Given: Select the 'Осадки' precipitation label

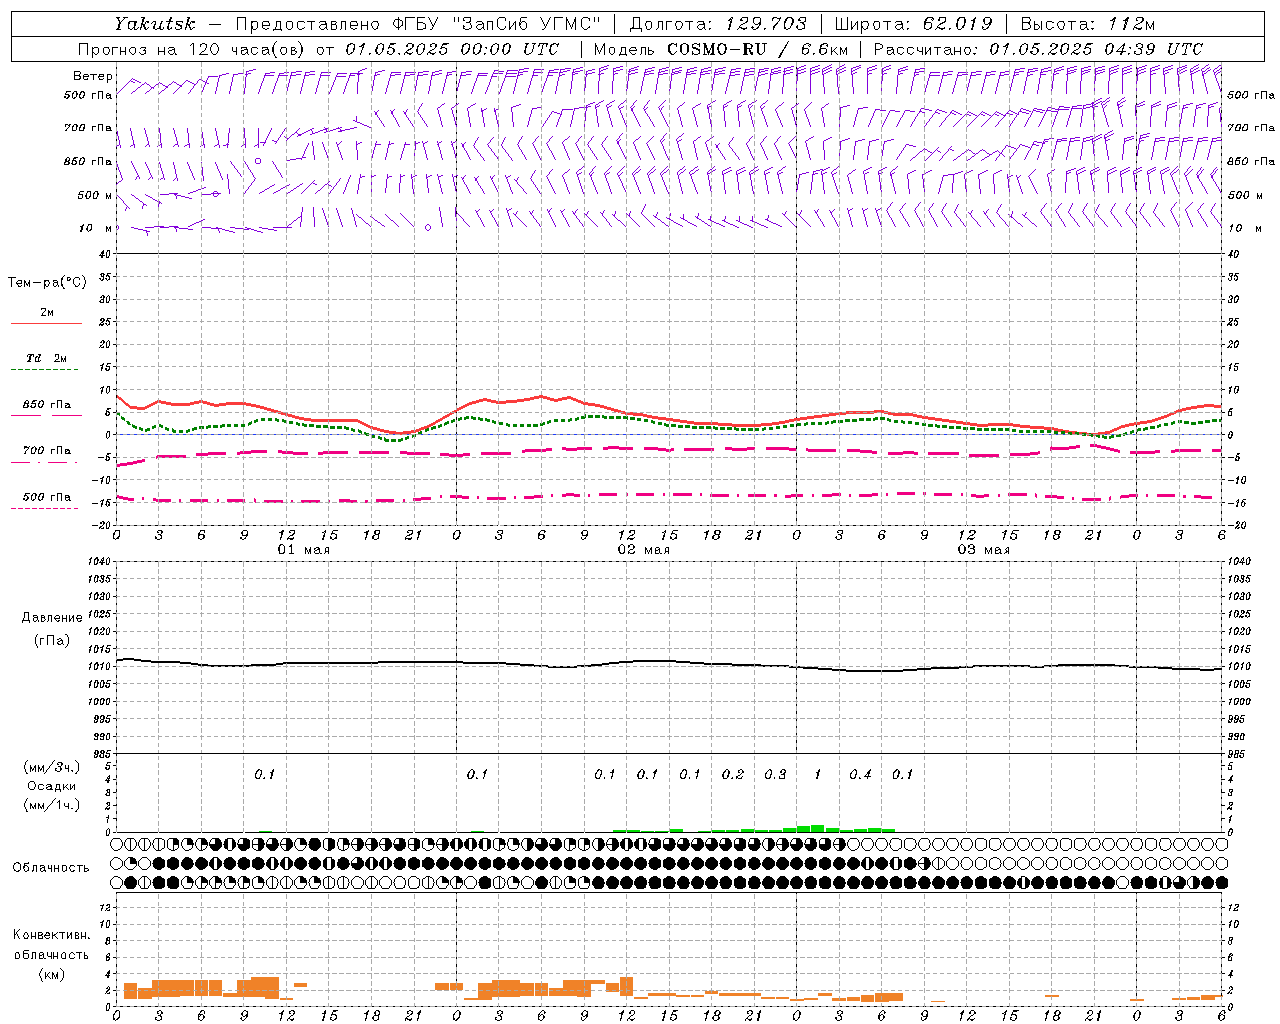Looking at the screenshot, I should [x=52, y=786].
